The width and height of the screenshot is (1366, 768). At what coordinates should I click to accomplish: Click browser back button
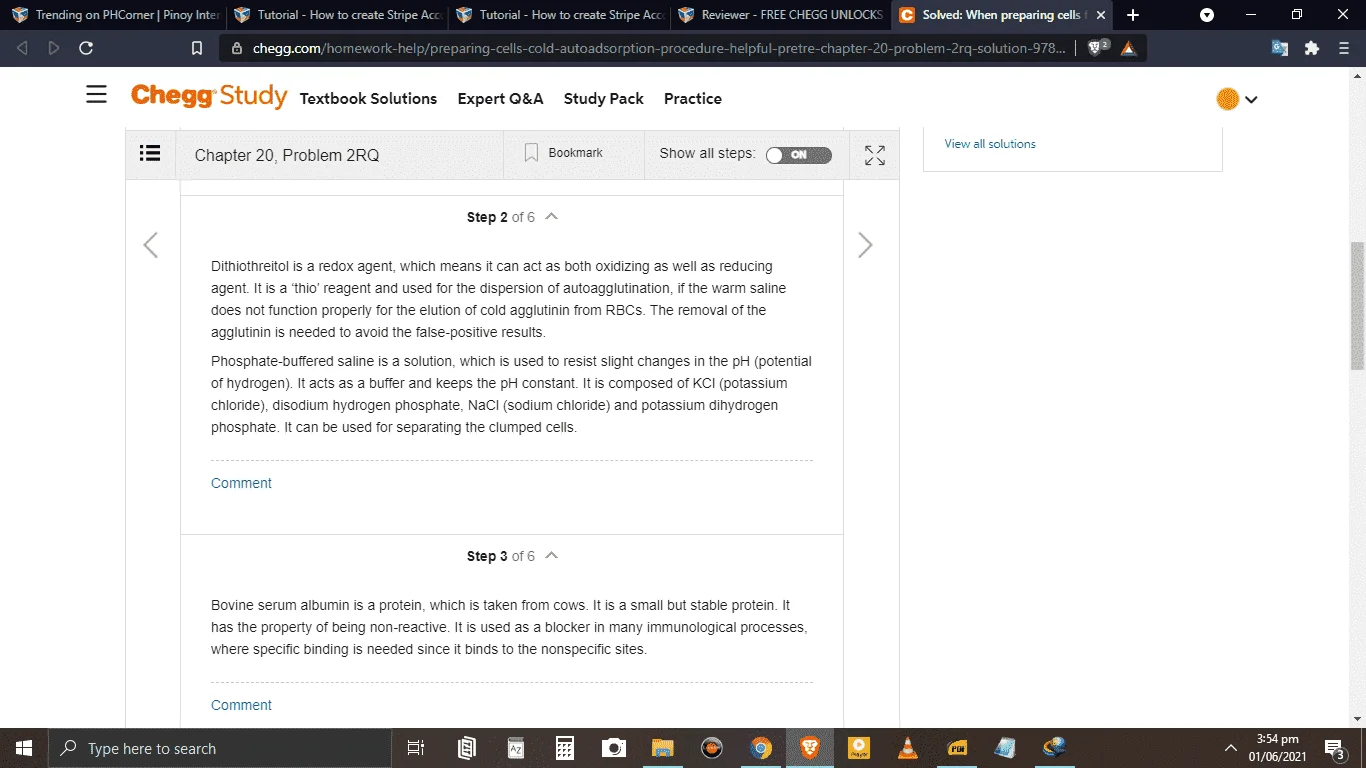coord(22,48)
